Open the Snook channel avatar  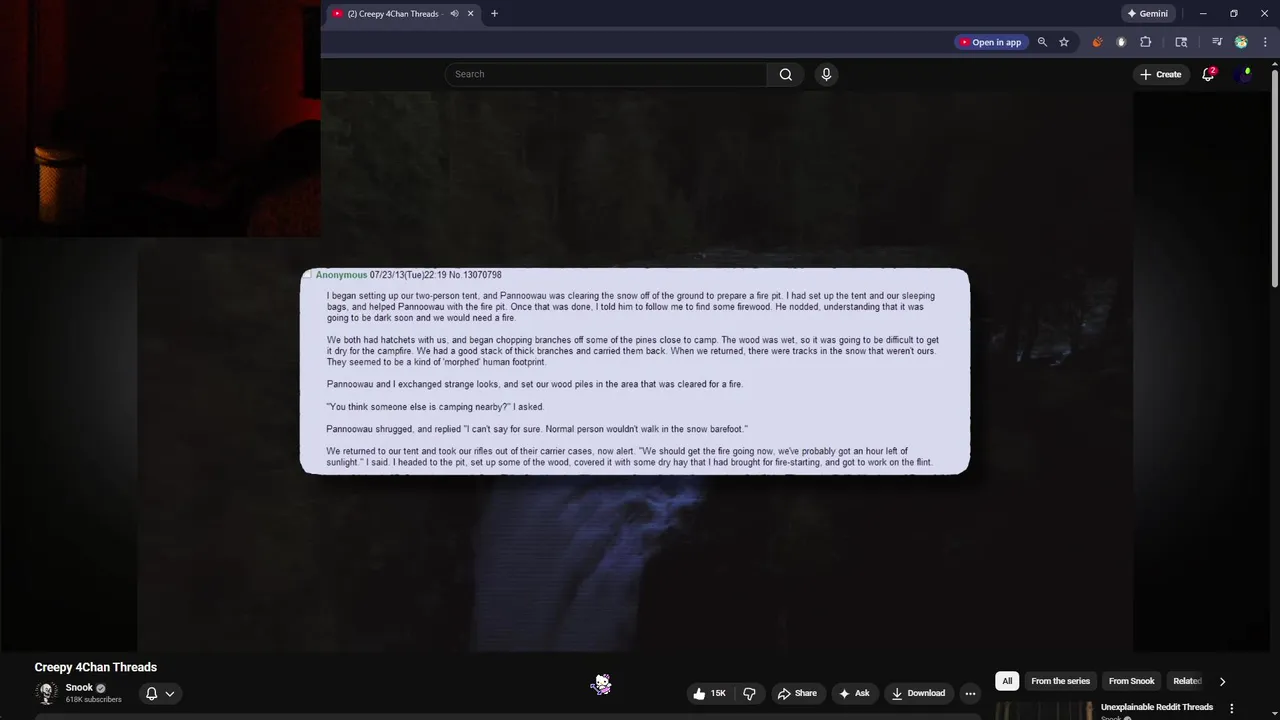(x=46, y=693)
